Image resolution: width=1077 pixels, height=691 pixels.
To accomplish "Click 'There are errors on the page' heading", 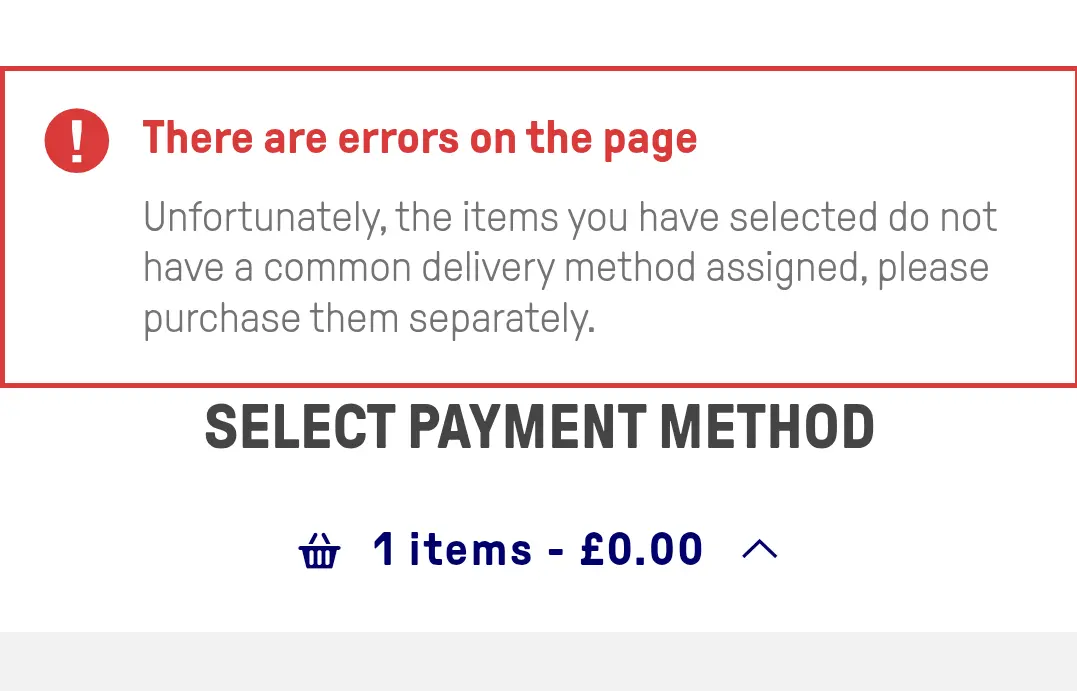I will tap(419, 139).
